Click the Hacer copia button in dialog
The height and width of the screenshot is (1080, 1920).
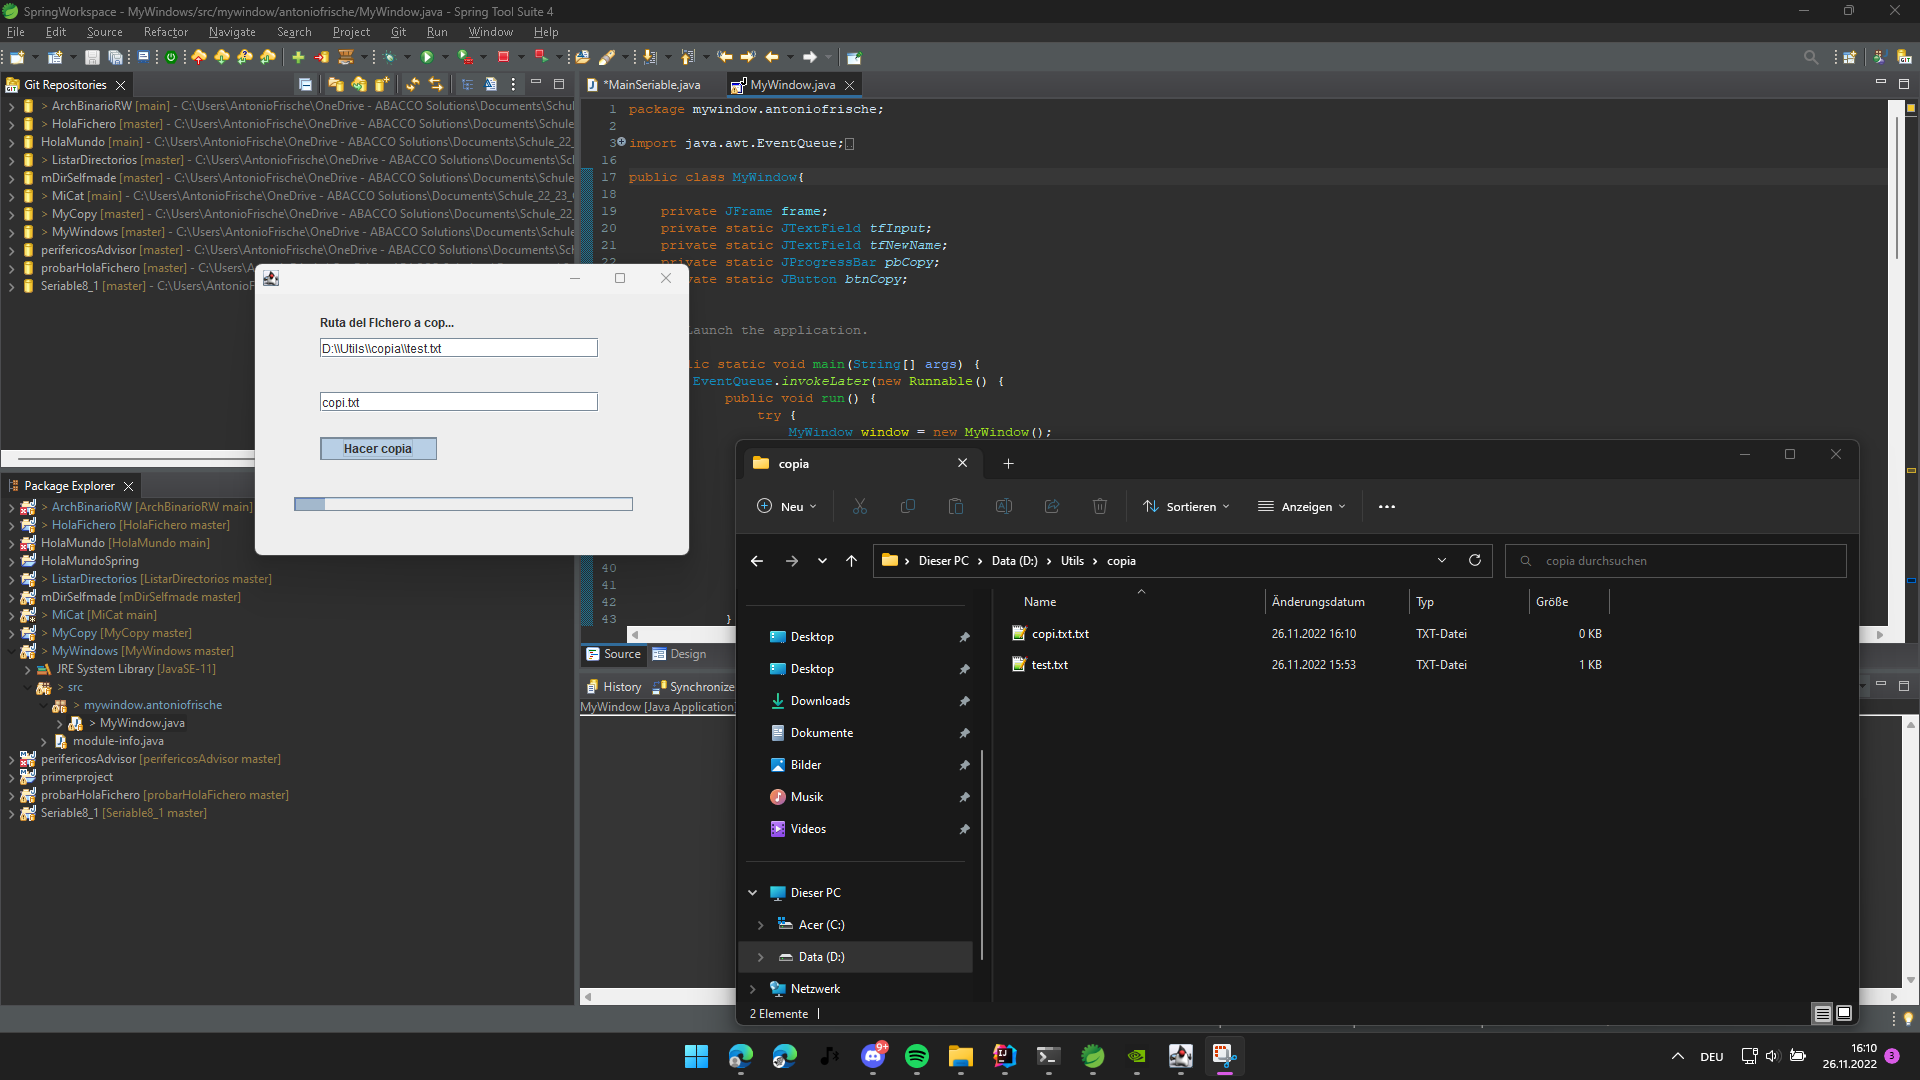click(x=378, y=447)
